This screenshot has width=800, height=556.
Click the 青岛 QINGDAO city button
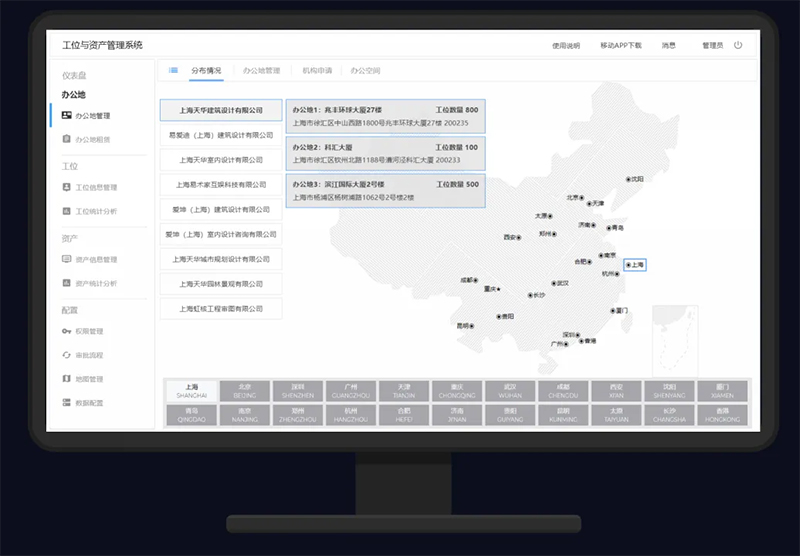(192, 415)
